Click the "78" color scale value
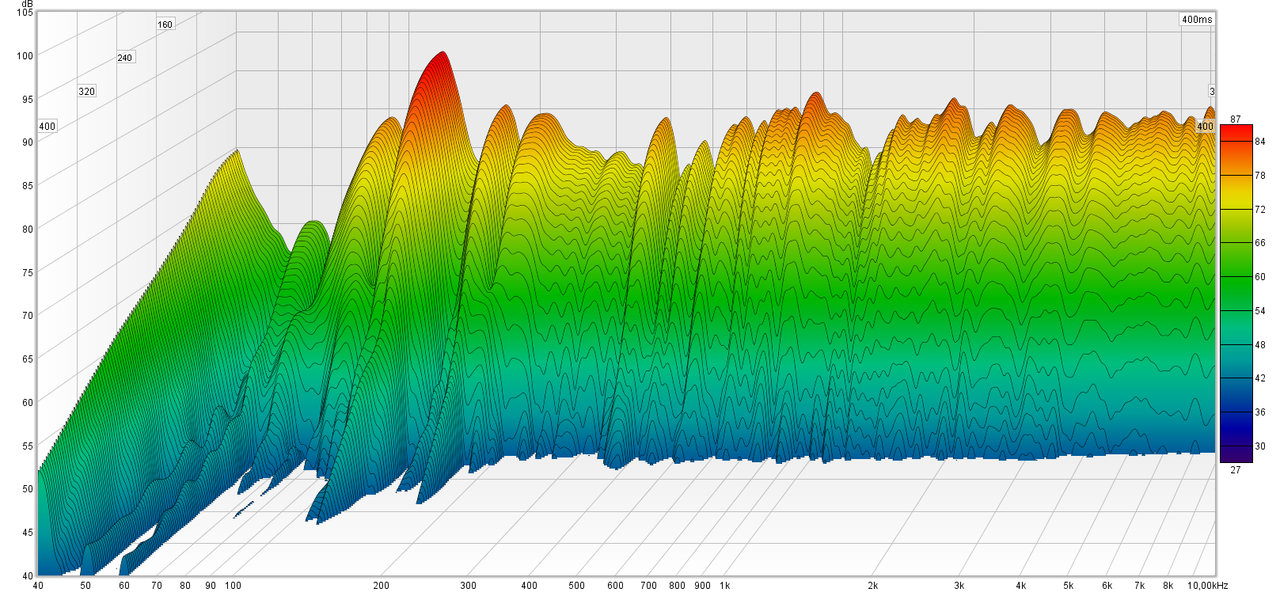The width and height of the screenshot is (1280, 592). pos(1260,175)
